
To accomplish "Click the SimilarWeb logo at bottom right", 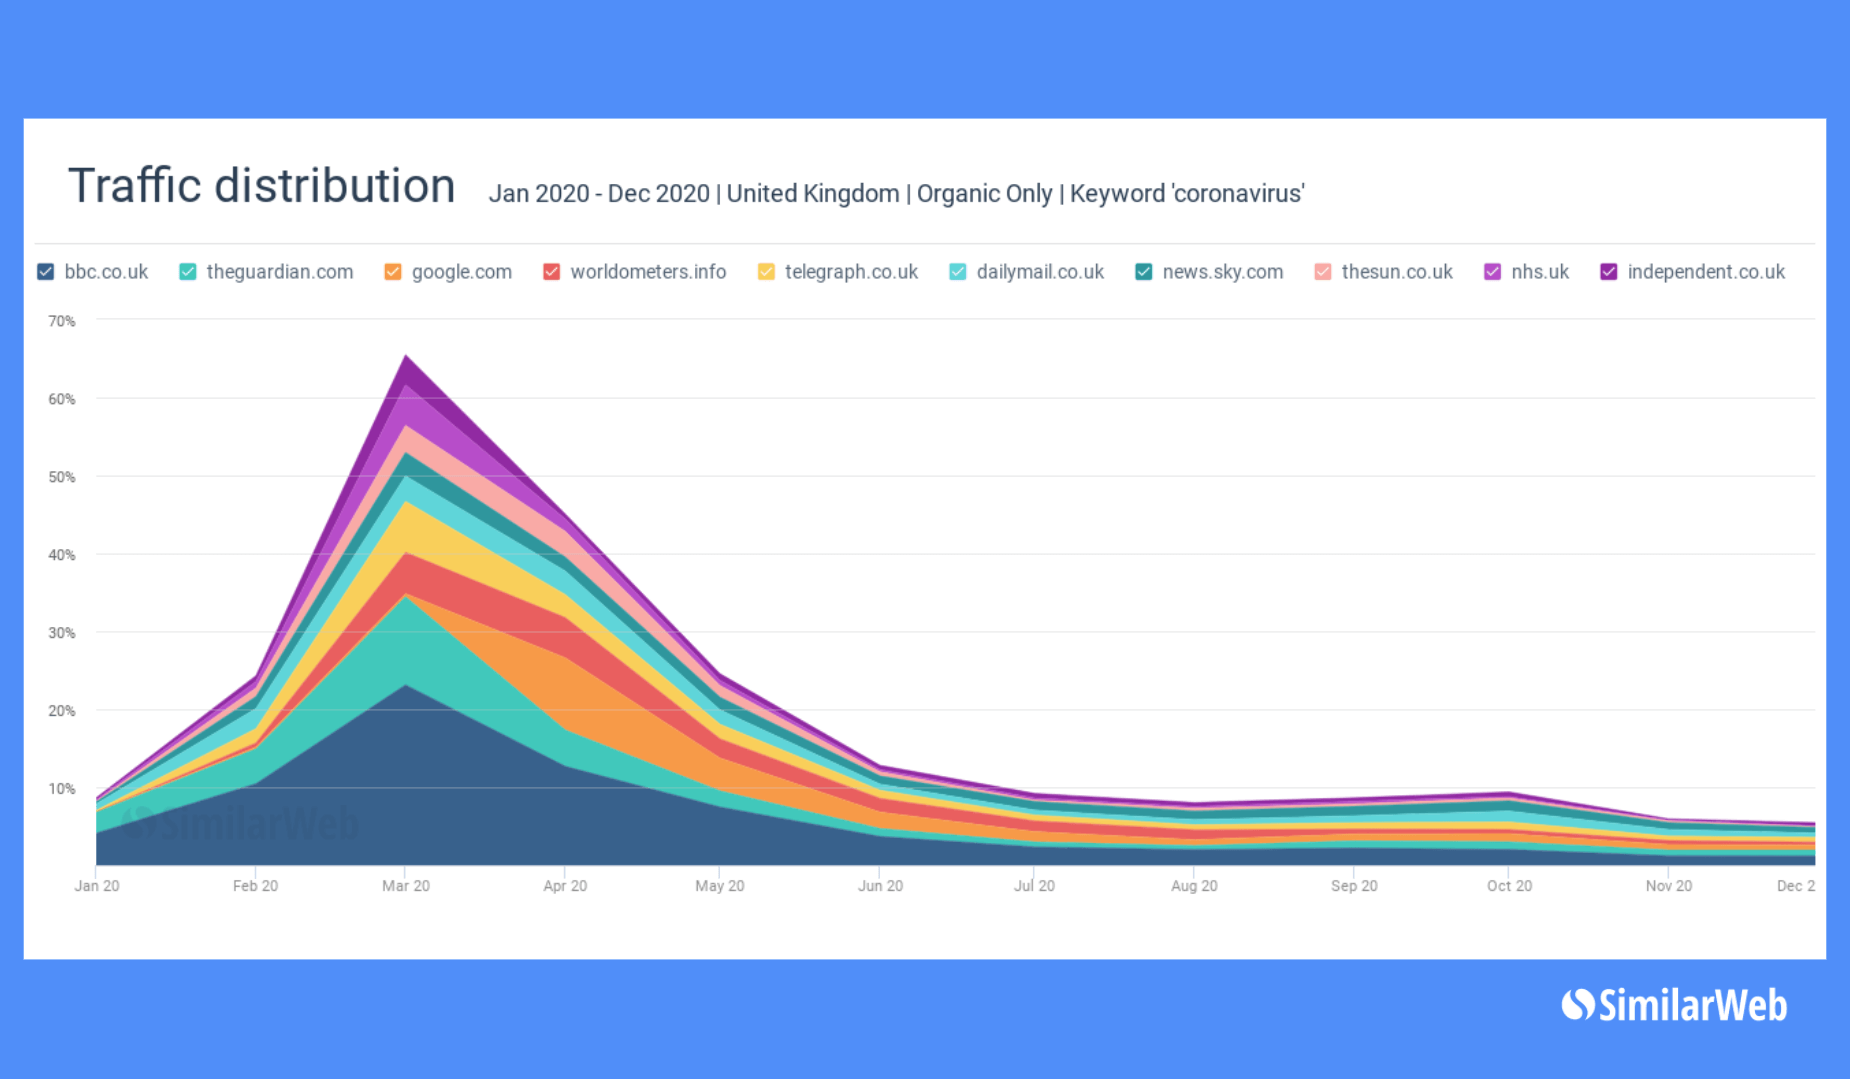I will pyautogui.click(x=1675, y=1005).
